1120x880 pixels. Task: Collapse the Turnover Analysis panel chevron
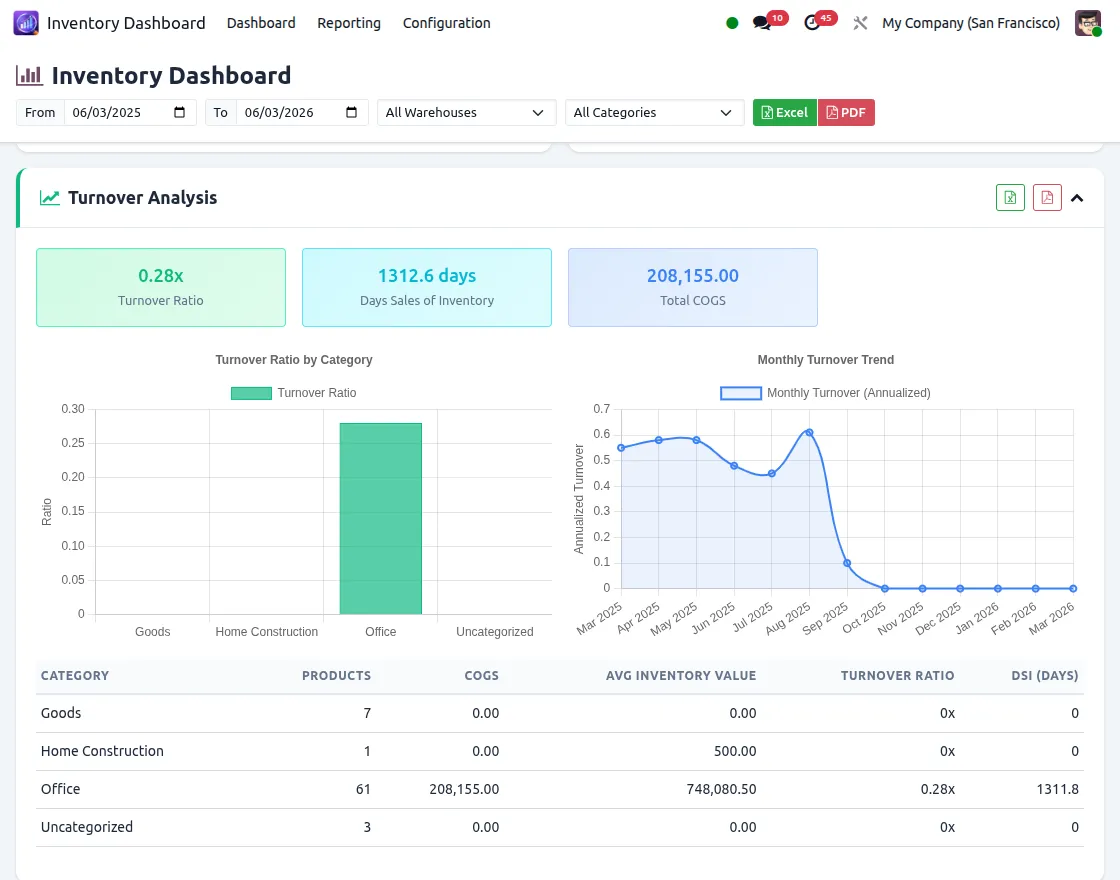[1077, 198]
